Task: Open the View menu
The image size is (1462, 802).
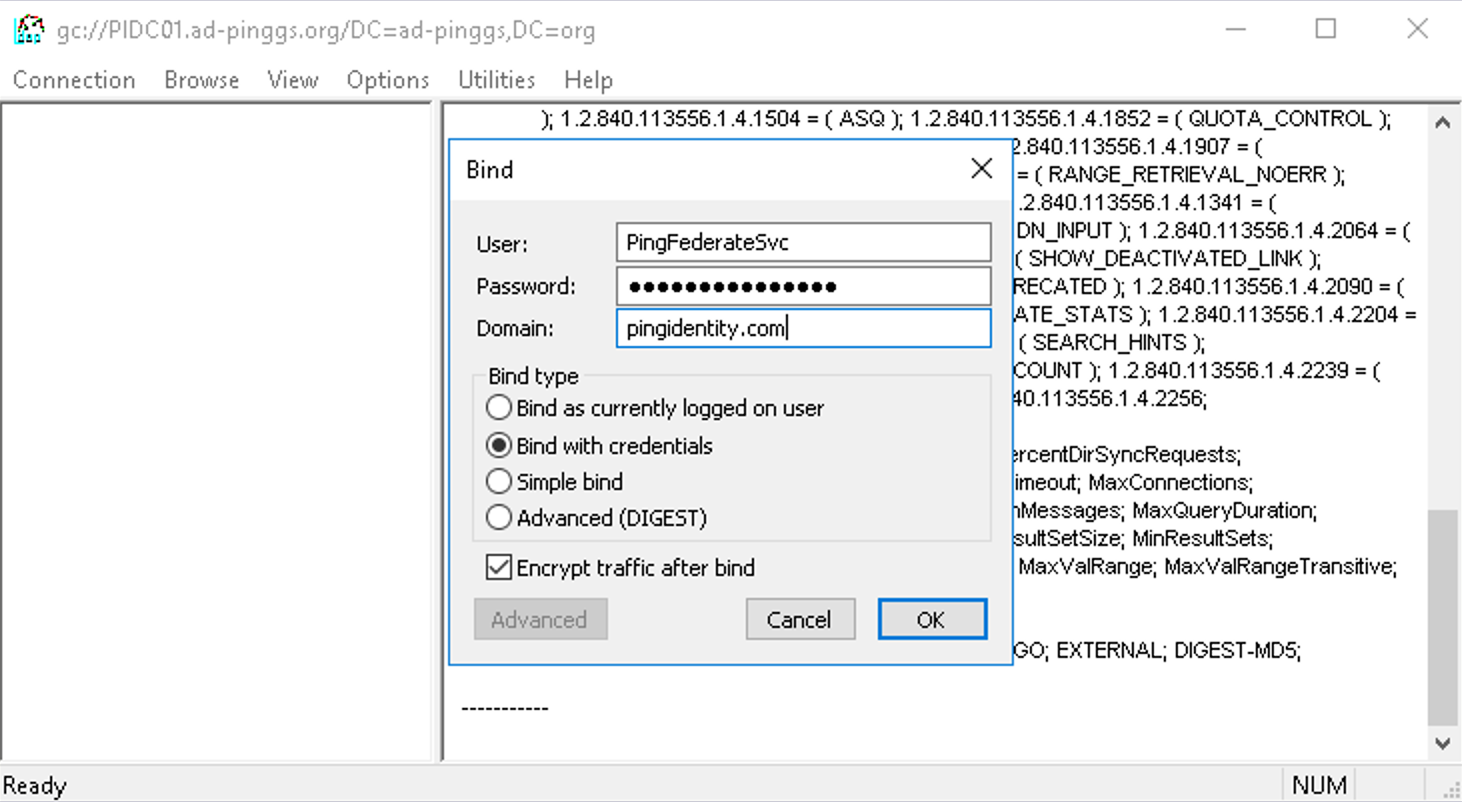Action: [x=292, y=80]
